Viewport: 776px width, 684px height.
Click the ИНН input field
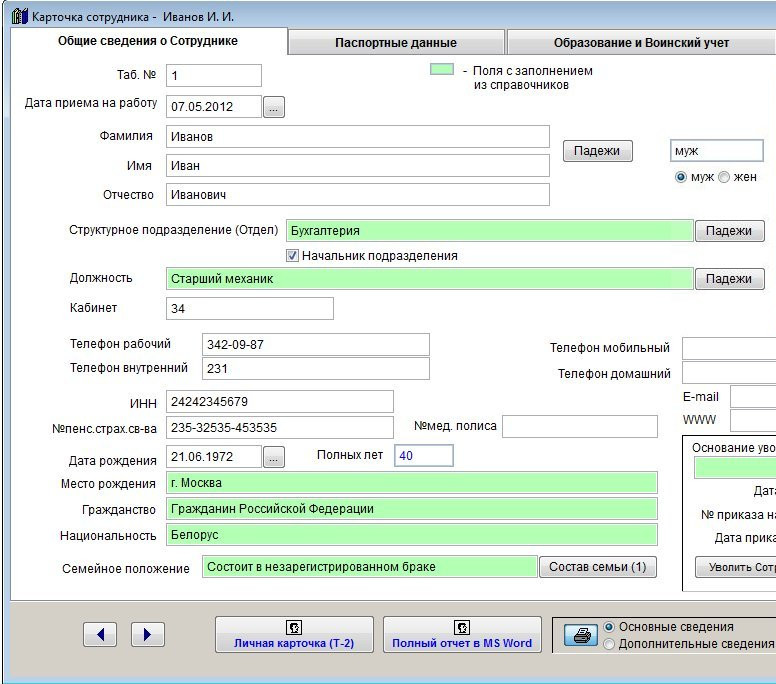[x=280, y=401]
